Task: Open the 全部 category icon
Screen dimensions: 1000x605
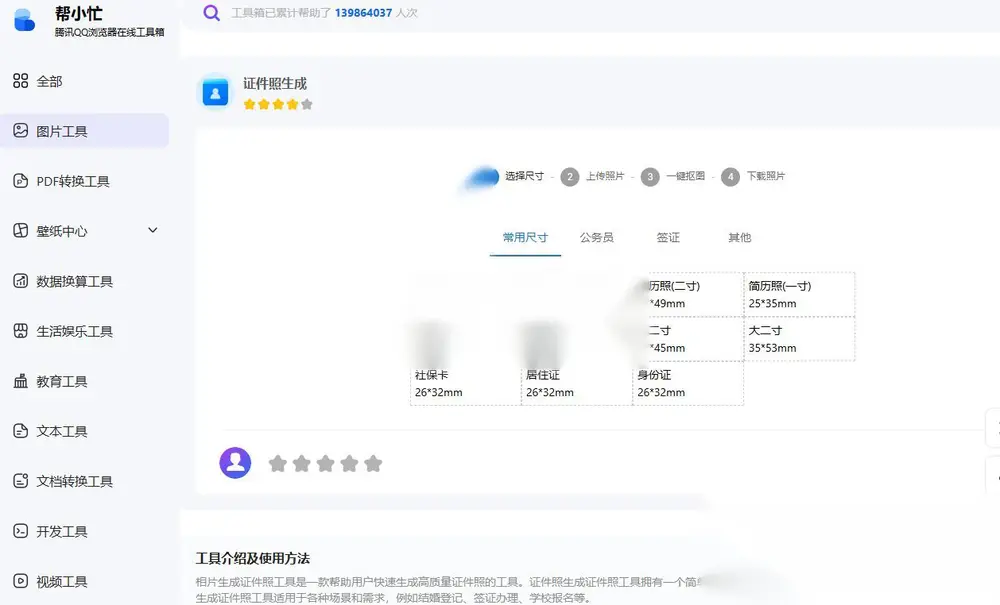Action: (x=20, y=80)
